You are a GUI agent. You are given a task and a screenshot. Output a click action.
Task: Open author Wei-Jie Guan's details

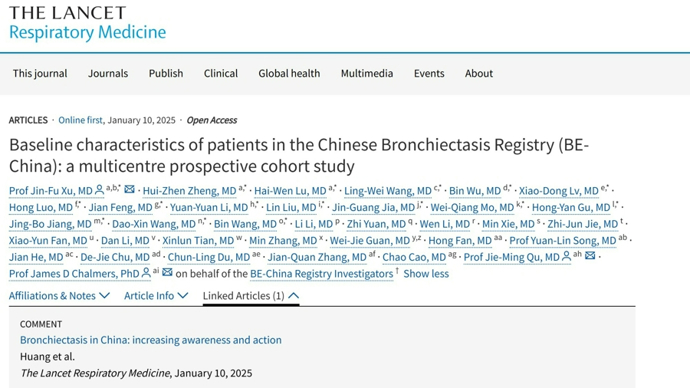point(370,241)
